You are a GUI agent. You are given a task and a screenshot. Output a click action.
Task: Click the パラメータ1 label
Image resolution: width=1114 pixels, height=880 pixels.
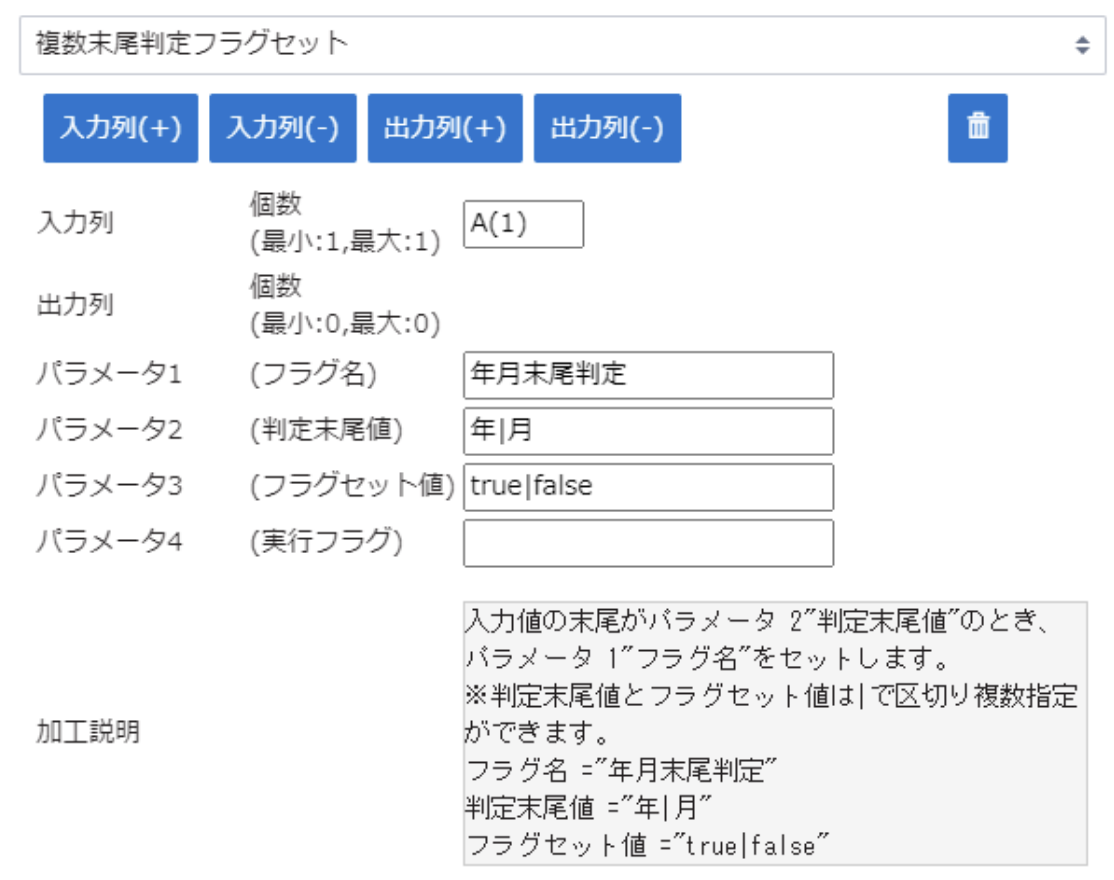[x=109, y=375]
